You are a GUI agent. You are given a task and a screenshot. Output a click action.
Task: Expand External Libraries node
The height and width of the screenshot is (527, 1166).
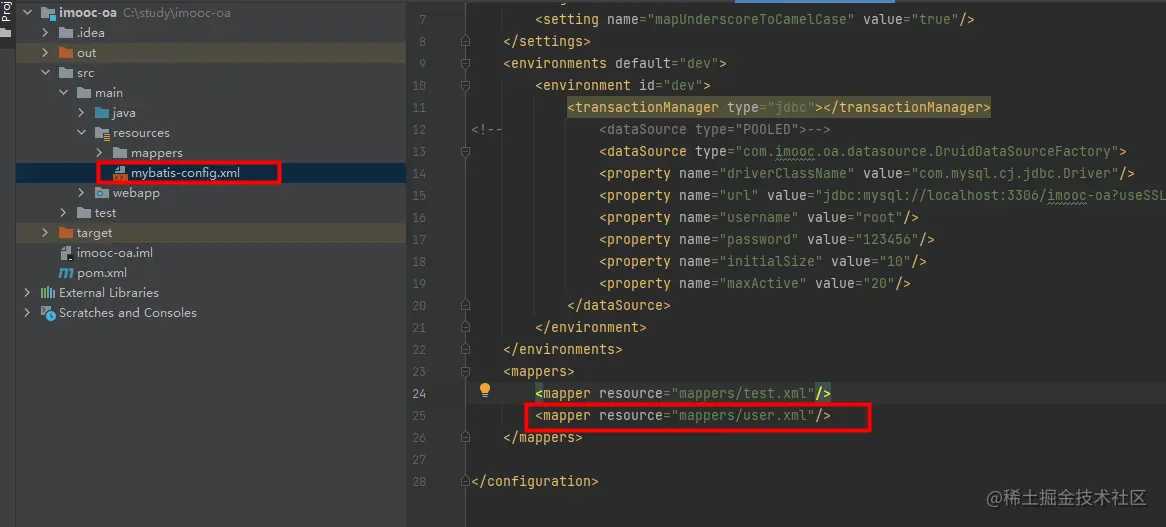click(x=28, y=293)
